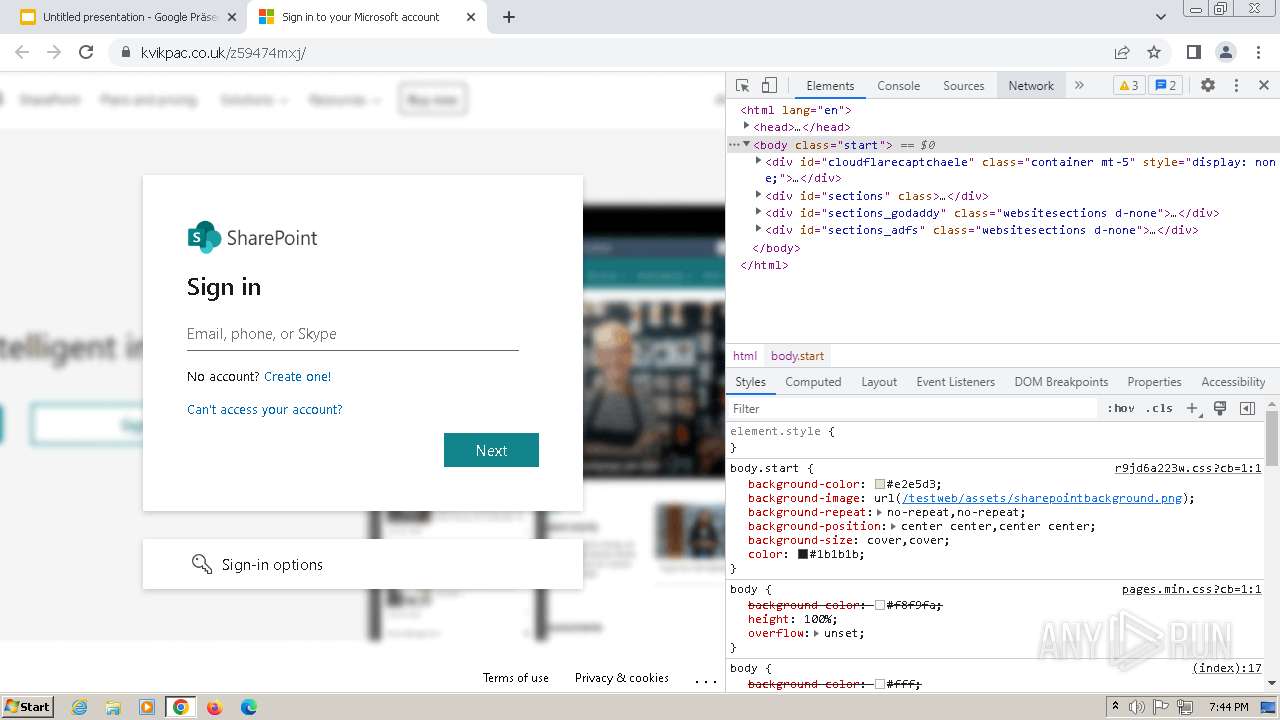Open the Windows Start menu

27,706
